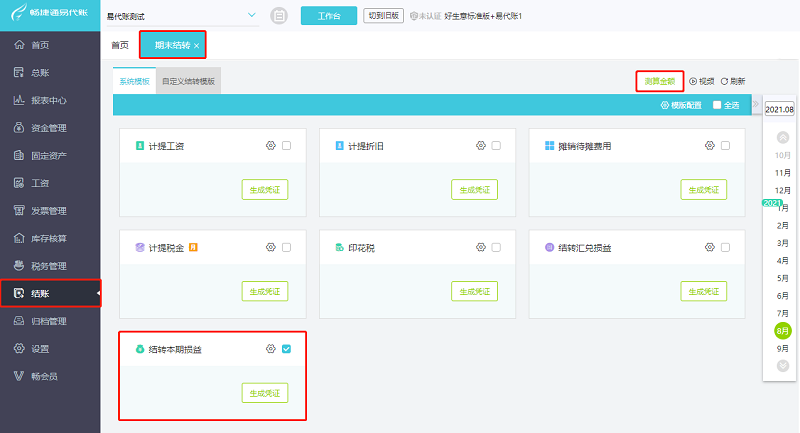Collapse sidebar via arrow beside 结账

click(x=98, y=293)
